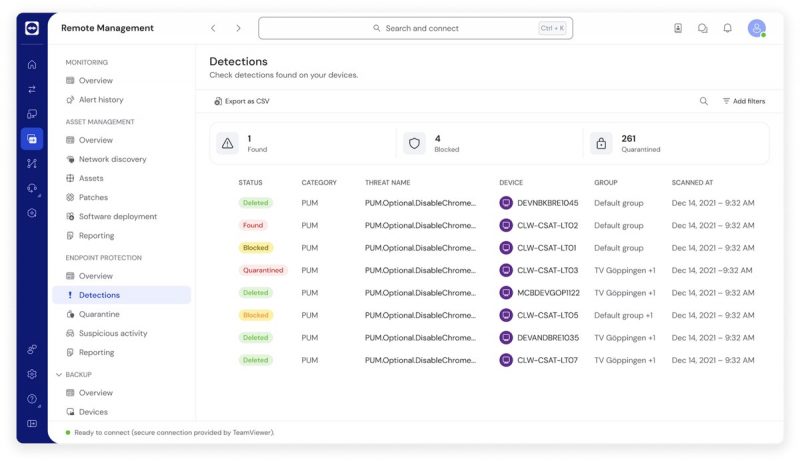Click the Found warning triangle icon
This screenshot has height=463, width=800.
227,143
